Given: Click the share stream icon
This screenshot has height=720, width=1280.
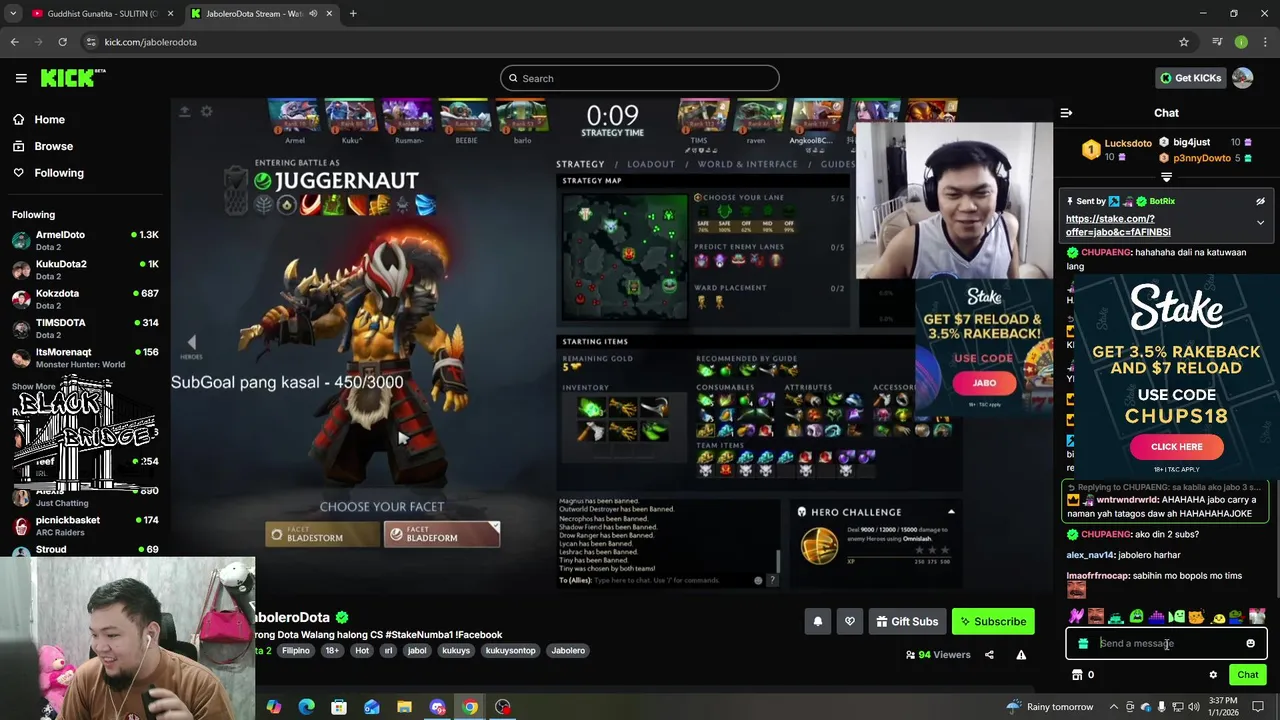Looking at the screenshot, I should (989, 655).
